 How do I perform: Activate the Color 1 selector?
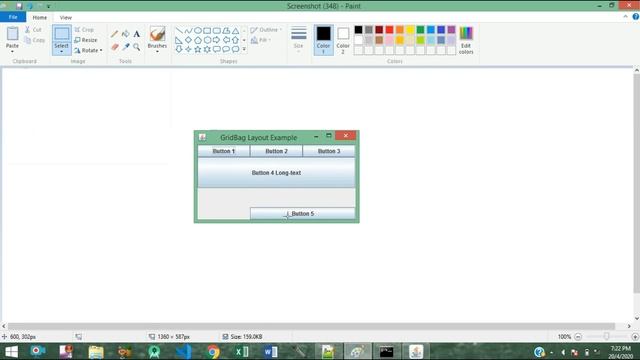[x=323, y=40]
